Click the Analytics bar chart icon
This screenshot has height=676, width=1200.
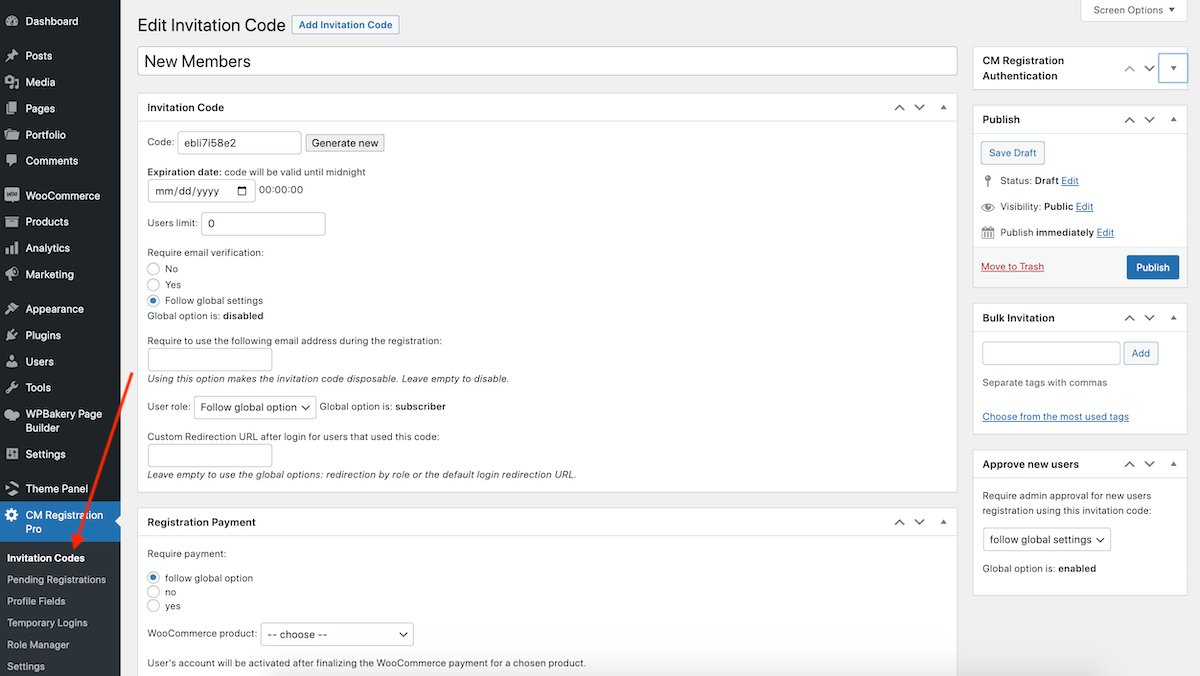(x=12, y=248)
